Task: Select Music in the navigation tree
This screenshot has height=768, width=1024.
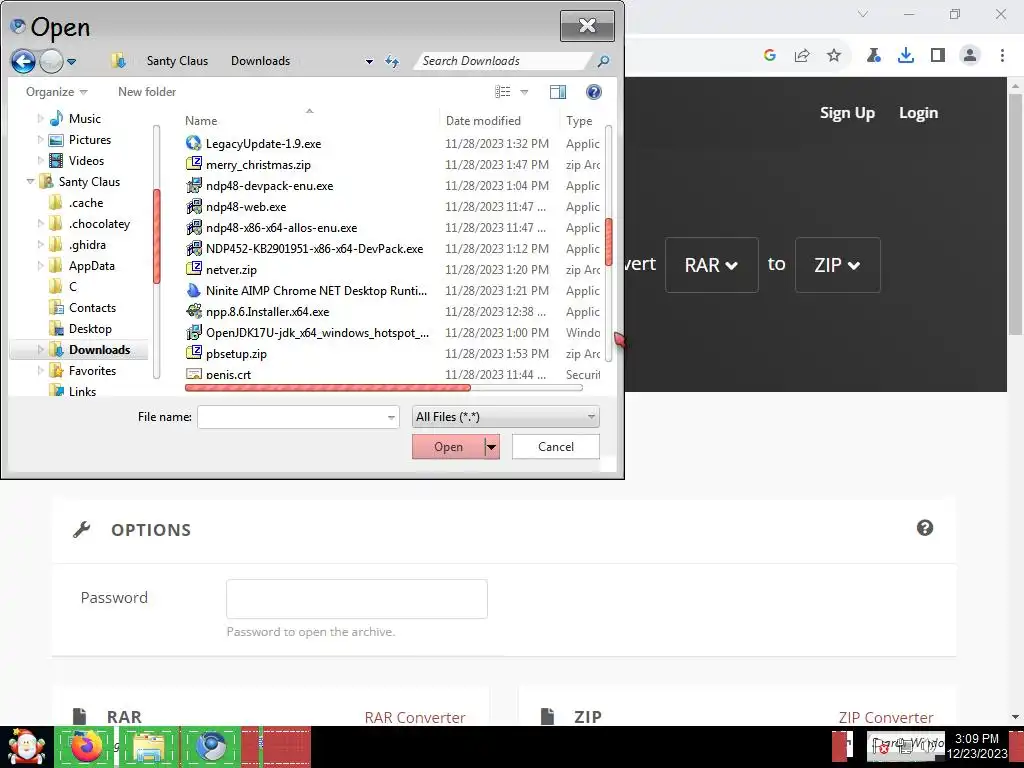Action: pyautogui.click(x=84, y=119)
